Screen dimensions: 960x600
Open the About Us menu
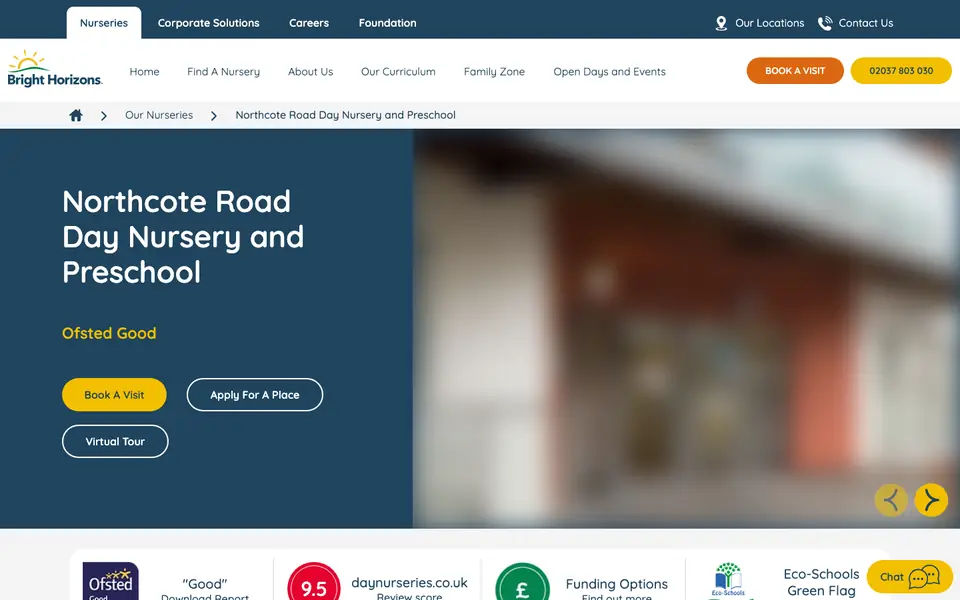tap(310, 72)
